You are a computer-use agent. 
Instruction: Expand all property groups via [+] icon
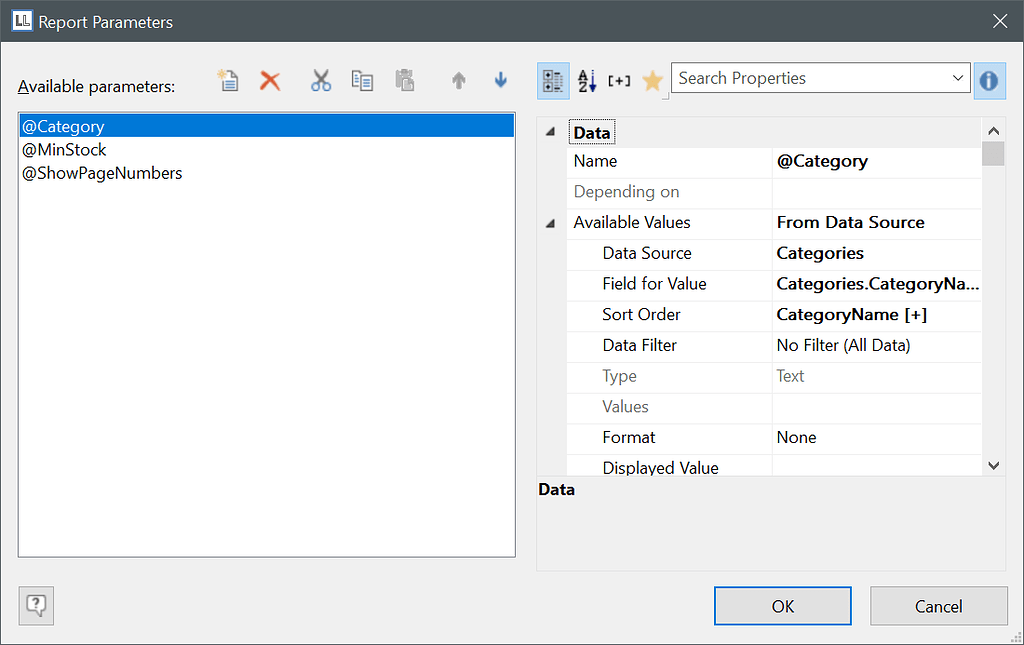click(x=620, y=80)
